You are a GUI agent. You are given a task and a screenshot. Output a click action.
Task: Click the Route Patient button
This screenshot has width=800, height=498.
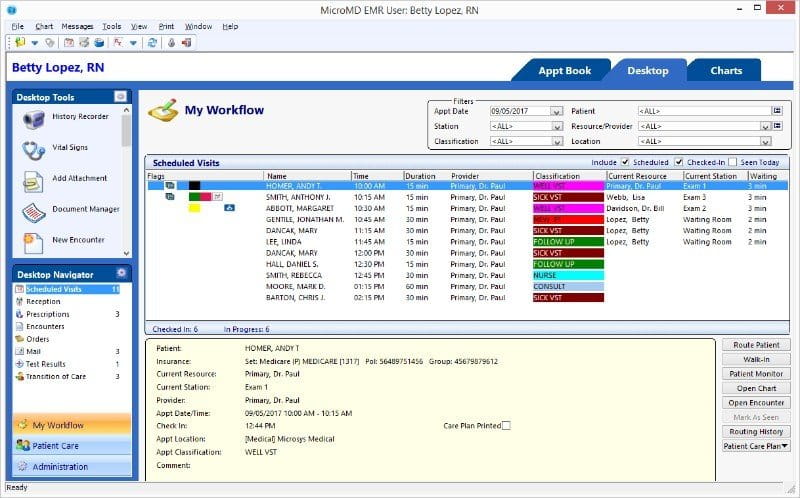tap(756, 345)
